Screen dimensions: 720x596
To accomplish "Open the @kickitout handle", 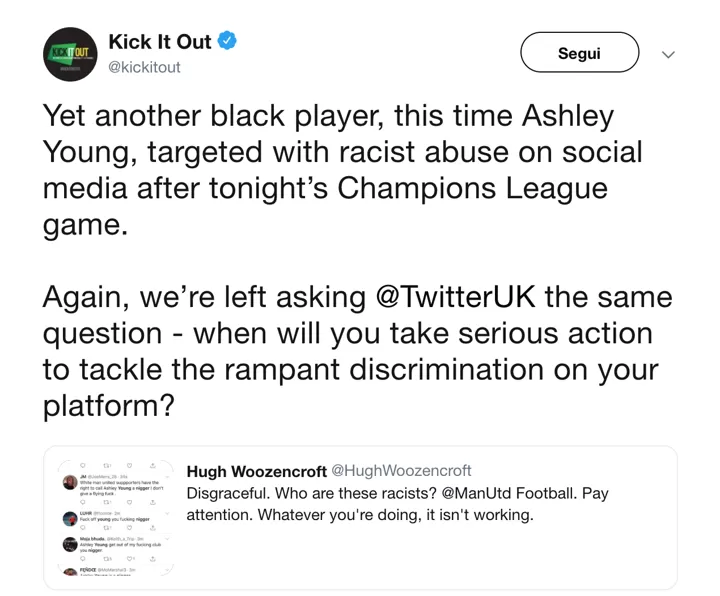I will 144,67.
